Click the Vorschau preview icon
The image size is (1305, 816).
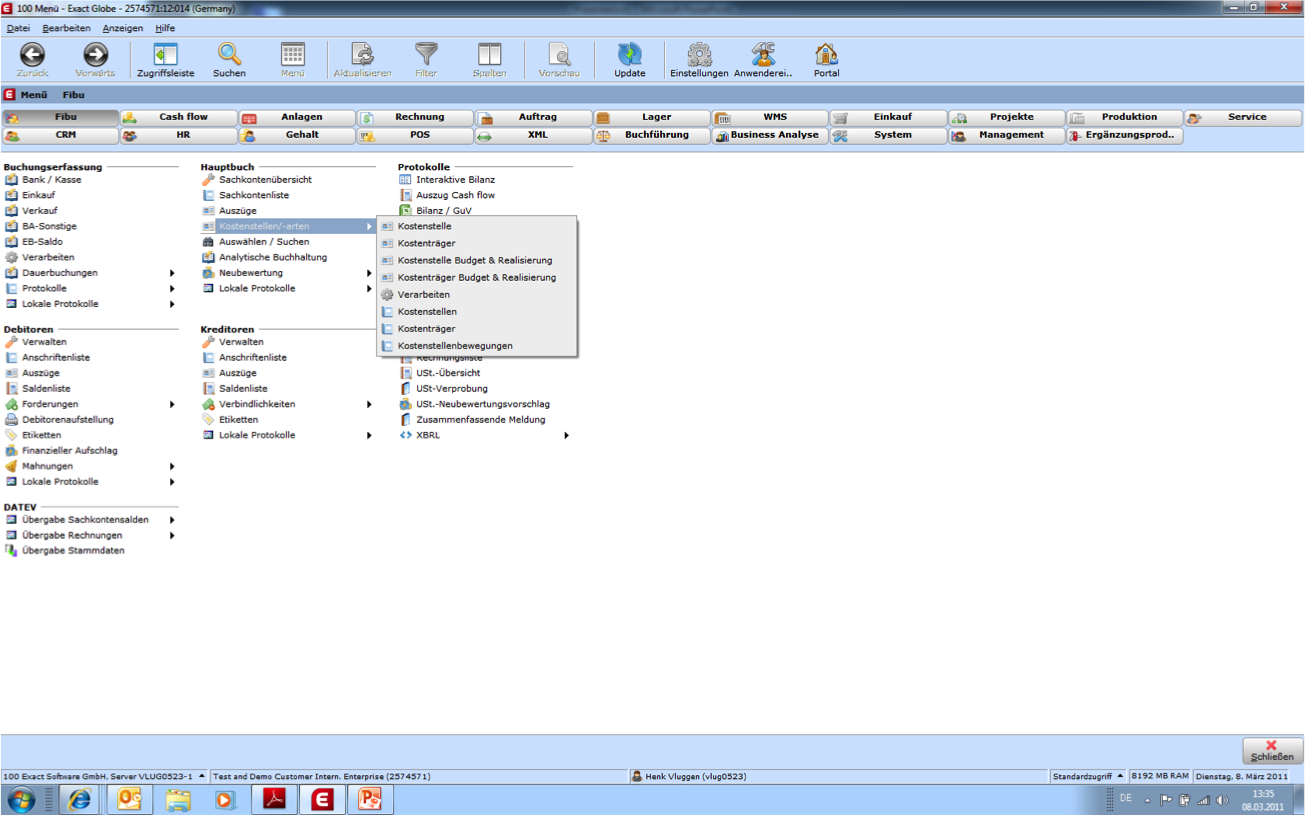tap(559, 55)
